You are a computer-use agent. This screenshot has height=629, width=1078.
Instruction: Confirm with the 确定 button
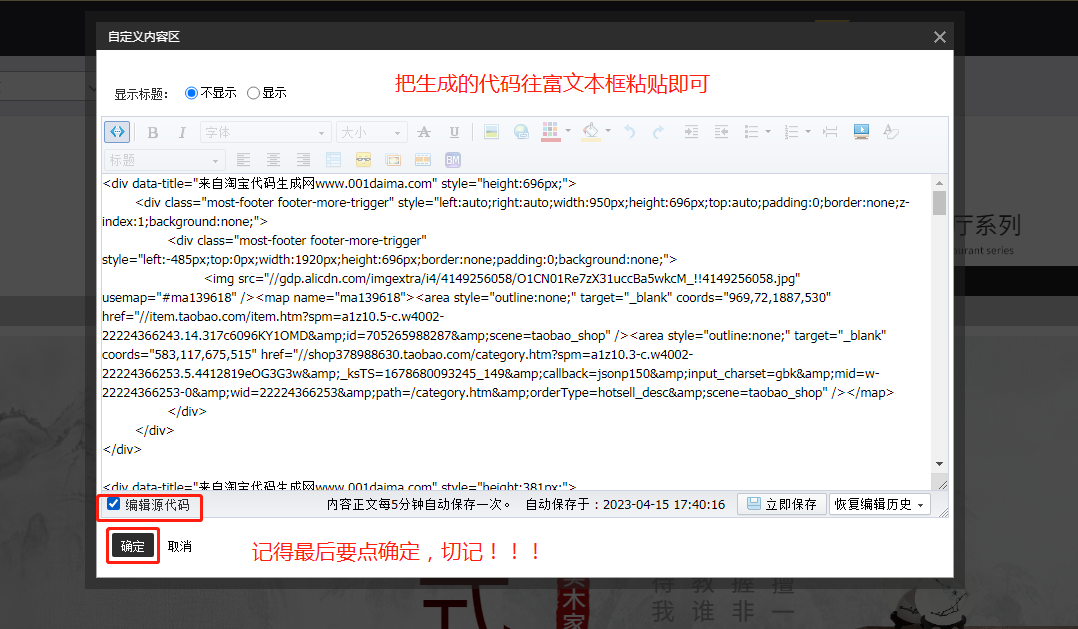click(x=133, y=546)
